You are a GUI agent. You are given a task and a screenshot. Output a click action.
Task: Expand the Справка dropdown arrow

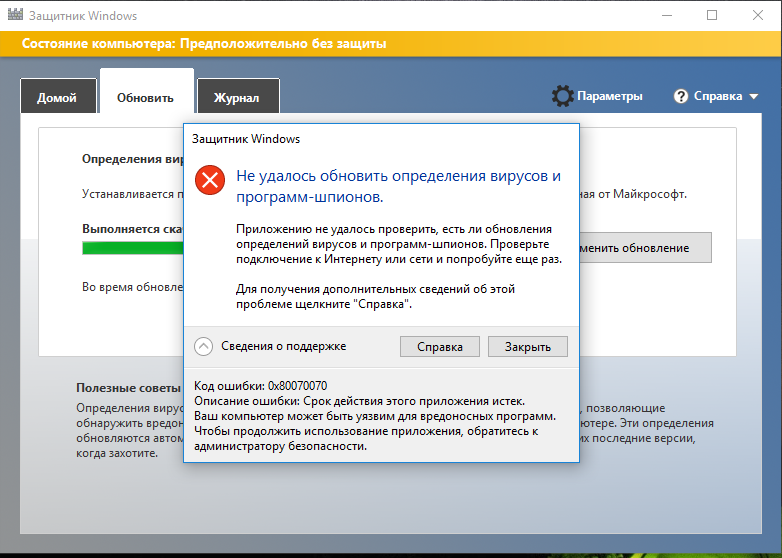pyautogui.click(x=754, y=96)
